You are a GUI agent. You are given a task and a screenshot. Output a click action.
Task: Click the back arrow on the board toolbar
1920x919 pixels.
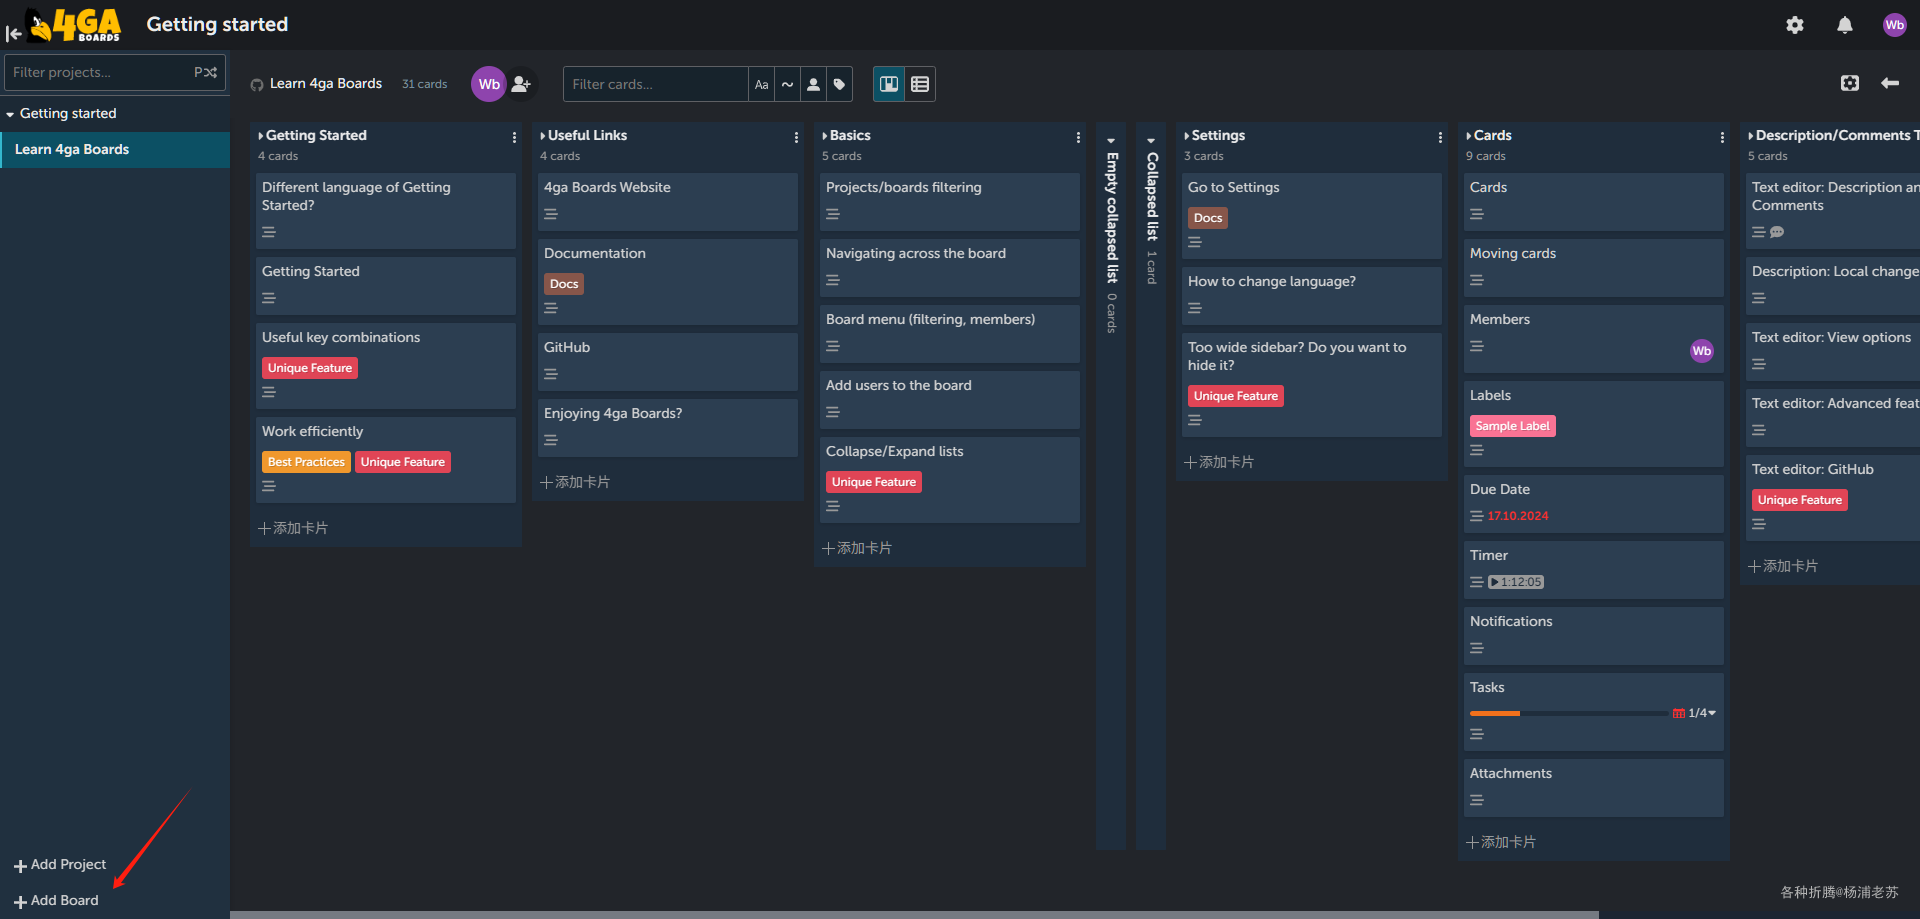[1890, 83]
